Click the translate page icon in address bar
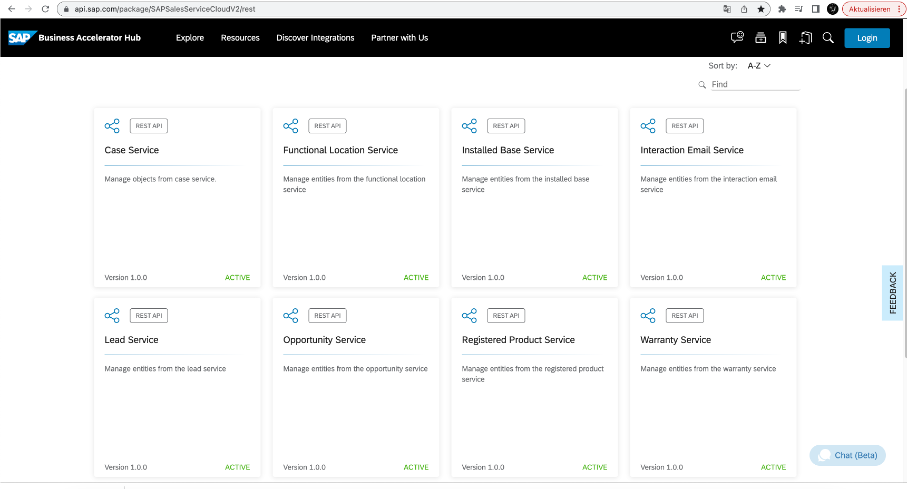 tap(727, 8)
